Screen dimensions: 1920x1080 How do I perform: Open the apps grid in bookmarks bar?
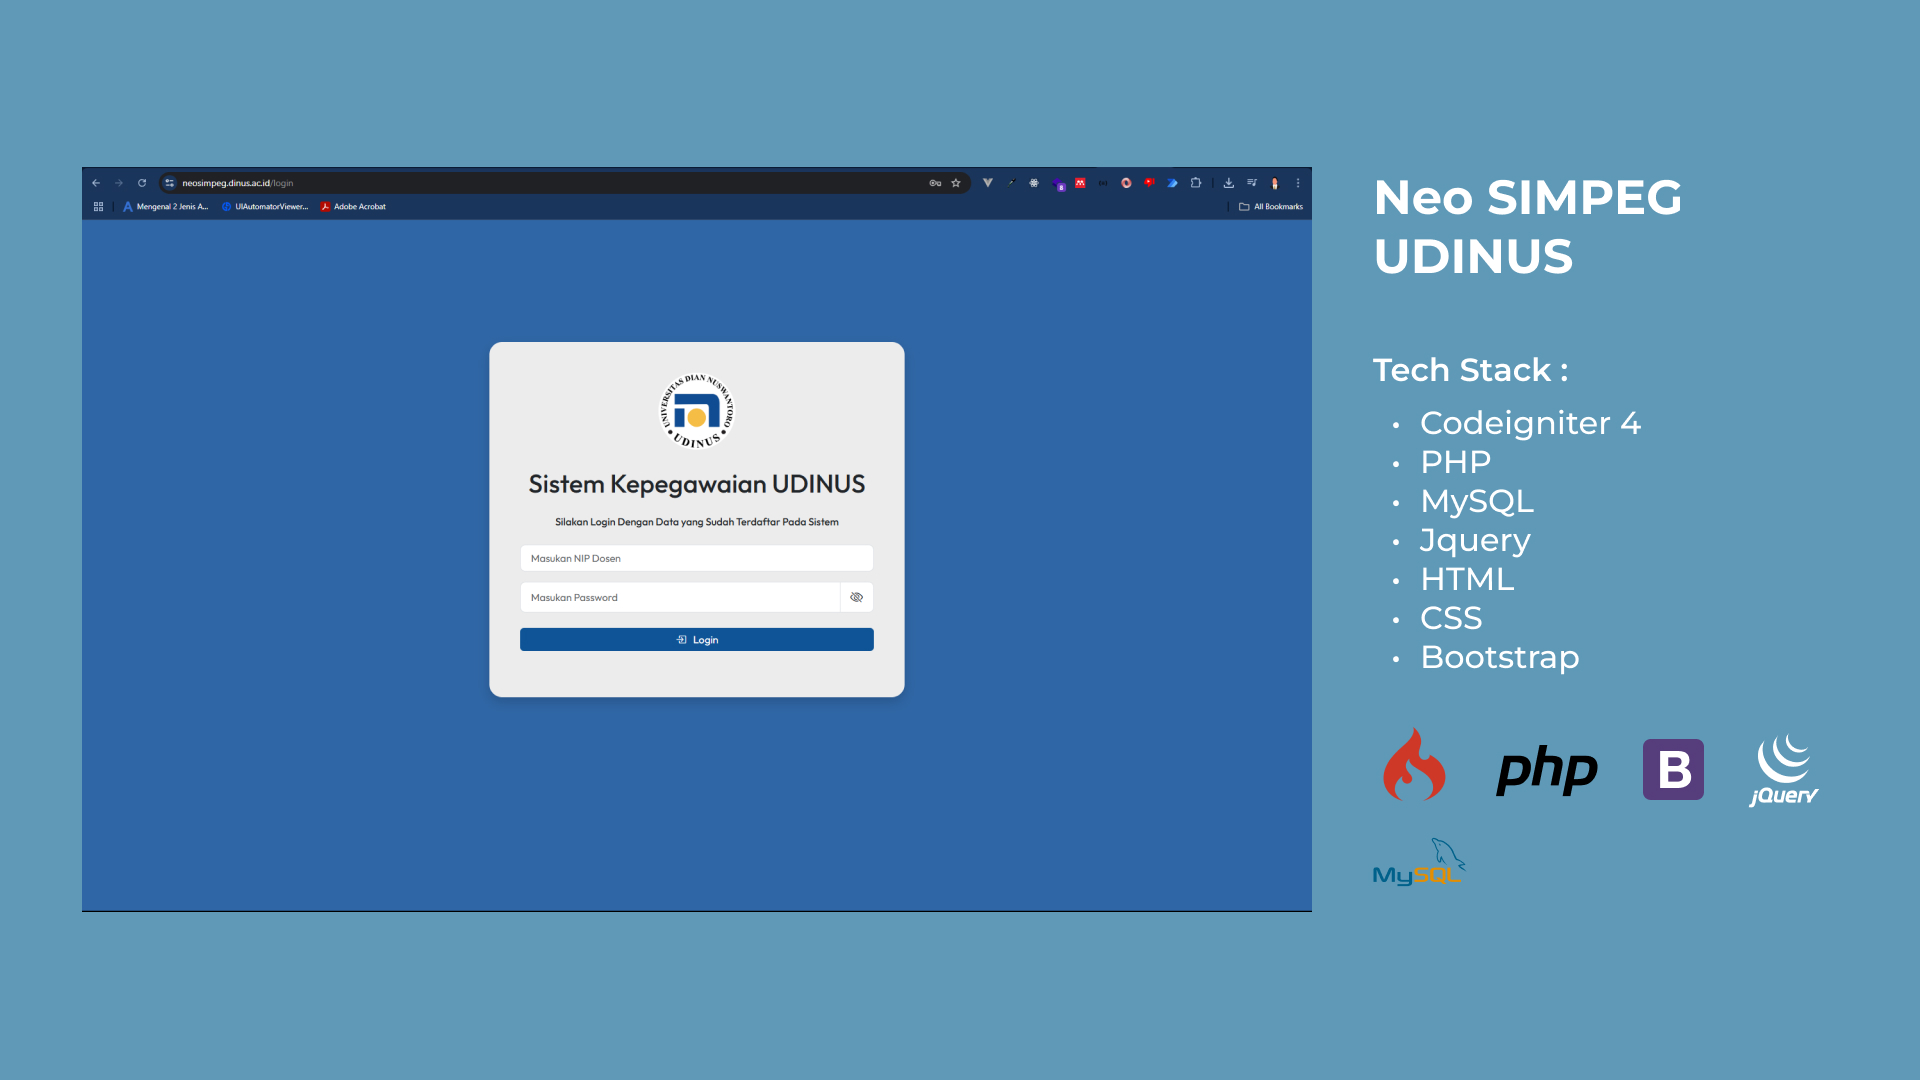pos(98,207)
